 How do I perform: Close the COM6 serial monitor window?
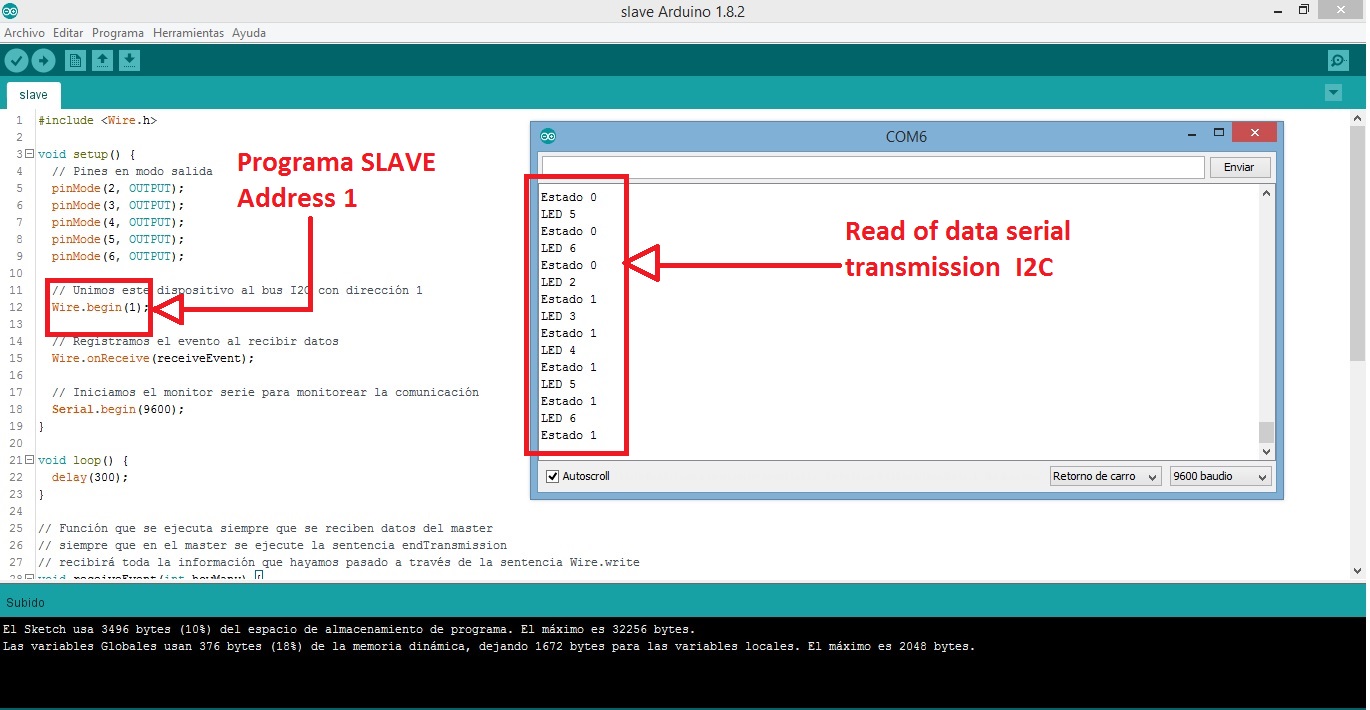tap(1254, 133)
